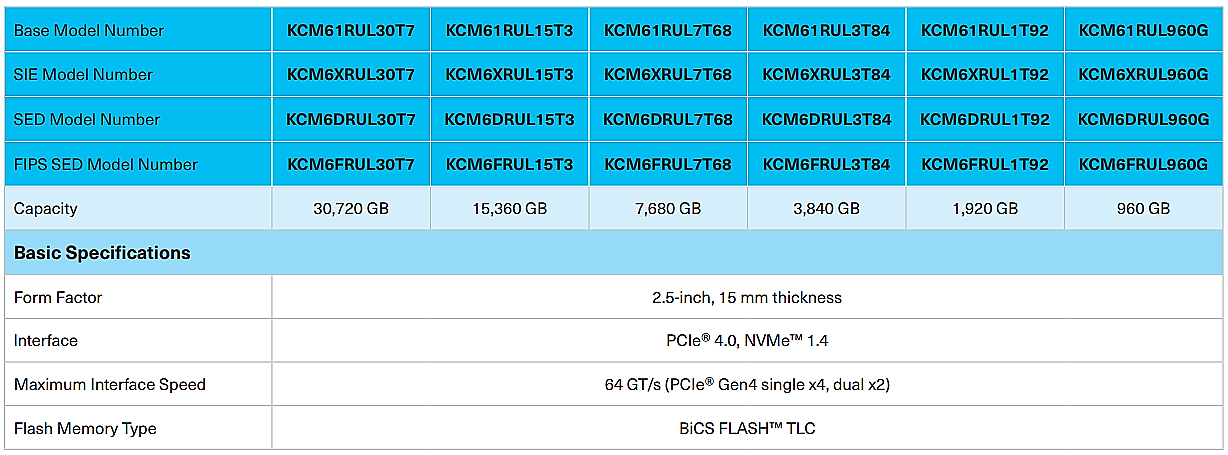The width and height of the screenshot is (1228, 455).
Task: Click the 30,720 GB capacity value
Action: point(350,209)
